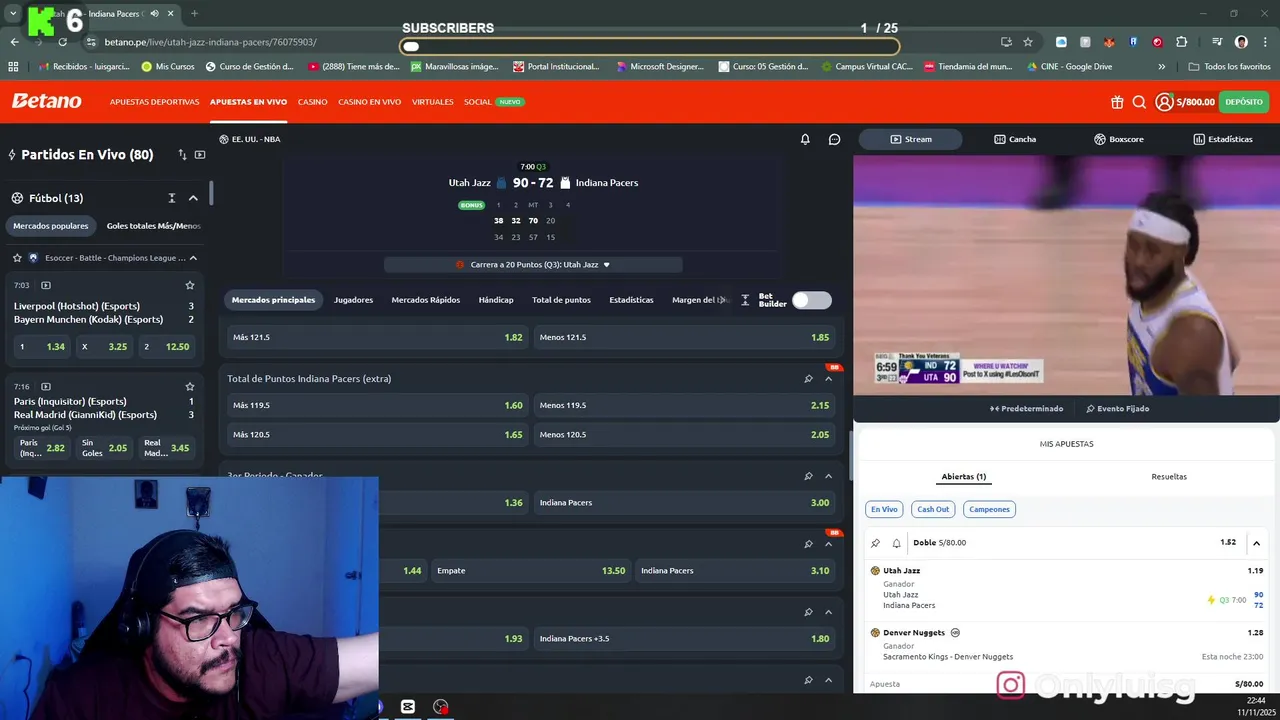Screen dimensions: 1280x720
Task: Open Apuestas Deportivas menu
Action: pos(154,102)
